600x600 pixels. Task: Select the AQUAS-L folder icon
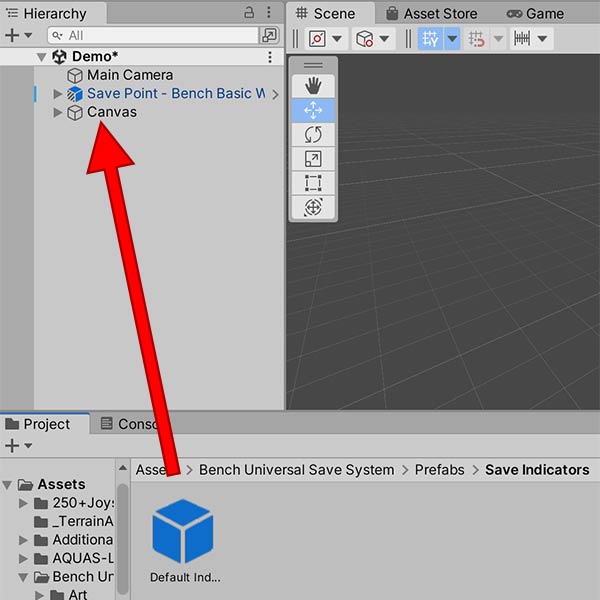[41, 559]
